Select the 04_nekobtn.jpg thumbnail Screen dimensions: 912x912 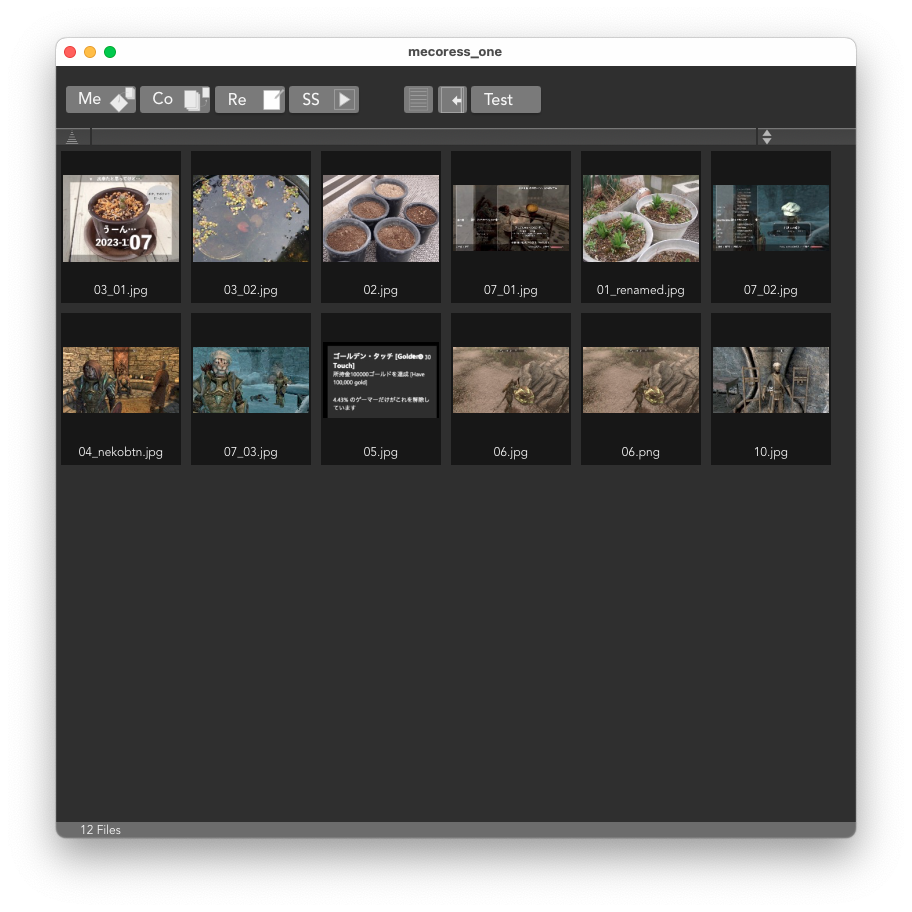121,380
